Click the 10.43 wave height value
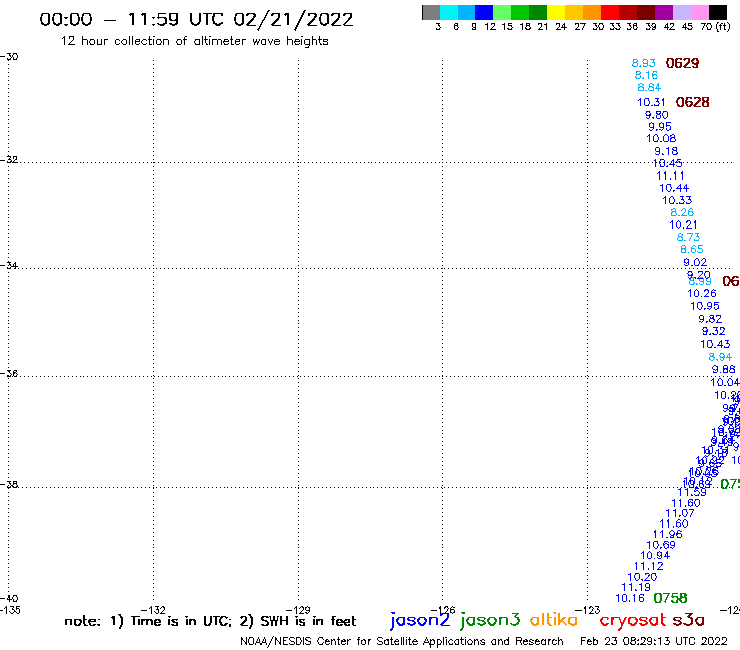This screenshot has width=740, height=650. (715, 344)
